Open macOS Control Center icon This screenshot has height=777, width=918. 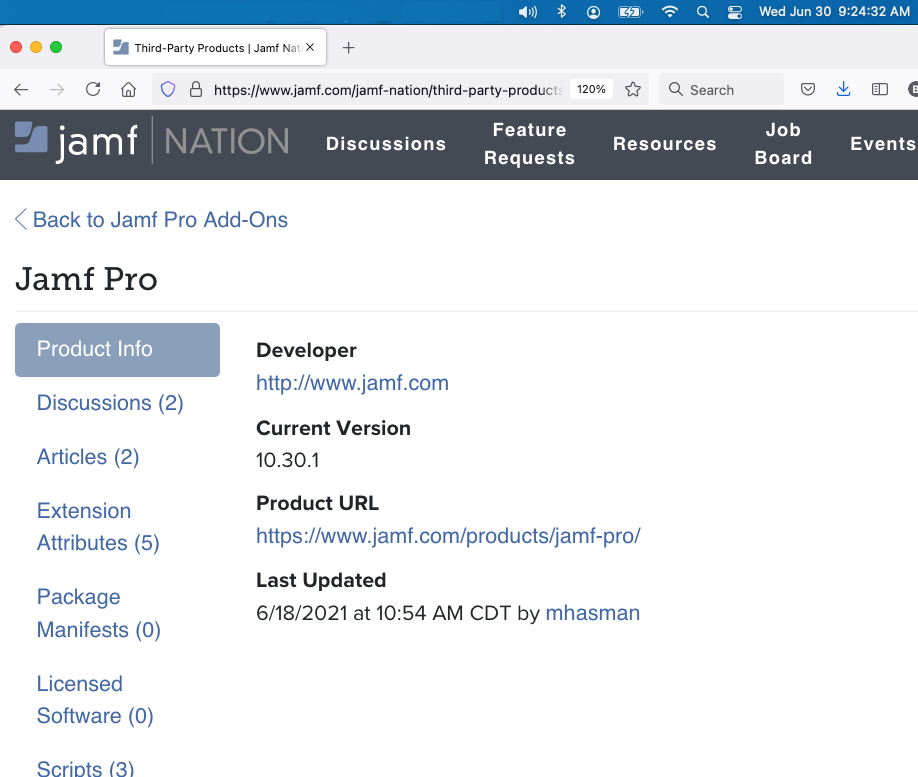[735, 12]
